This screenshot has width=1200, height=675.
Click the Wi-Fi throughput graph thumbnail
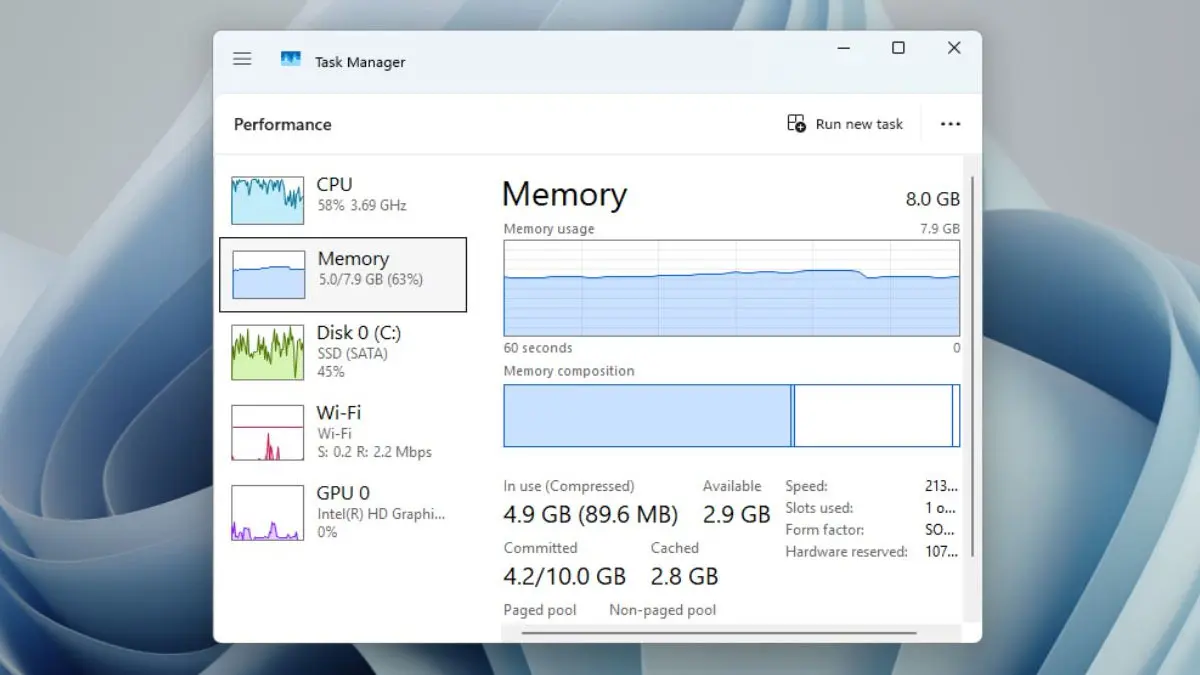[x=267, y=432]
